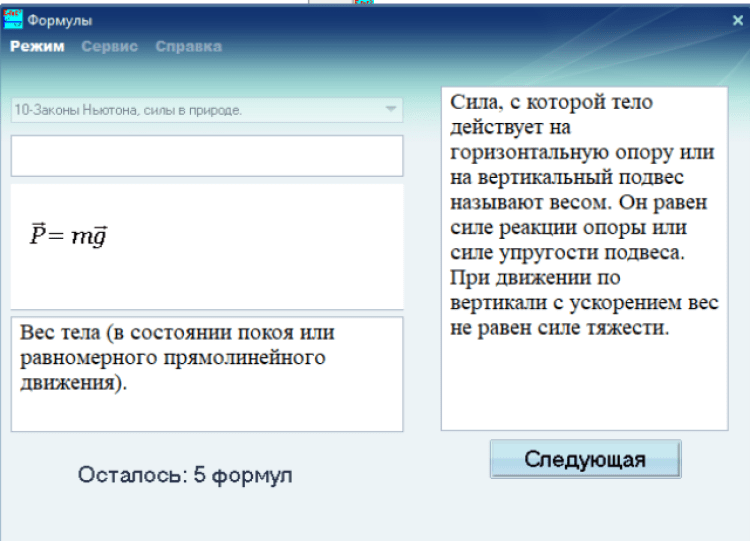Open the Сервис menu
This screenshot has width=750, height=541.
coord(110,46)
